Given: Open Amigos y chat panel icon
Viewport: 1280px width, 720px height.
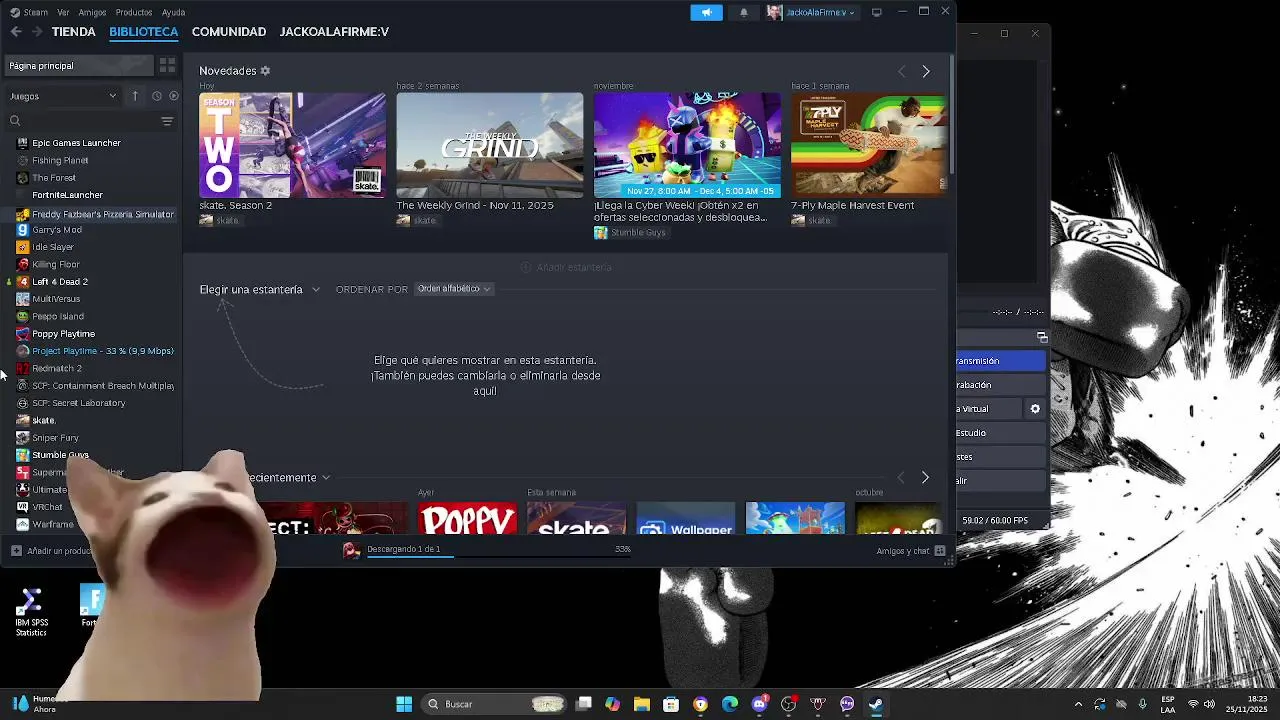Looking at the screenshot, I should pyautogui.click(x=940, y=551).
